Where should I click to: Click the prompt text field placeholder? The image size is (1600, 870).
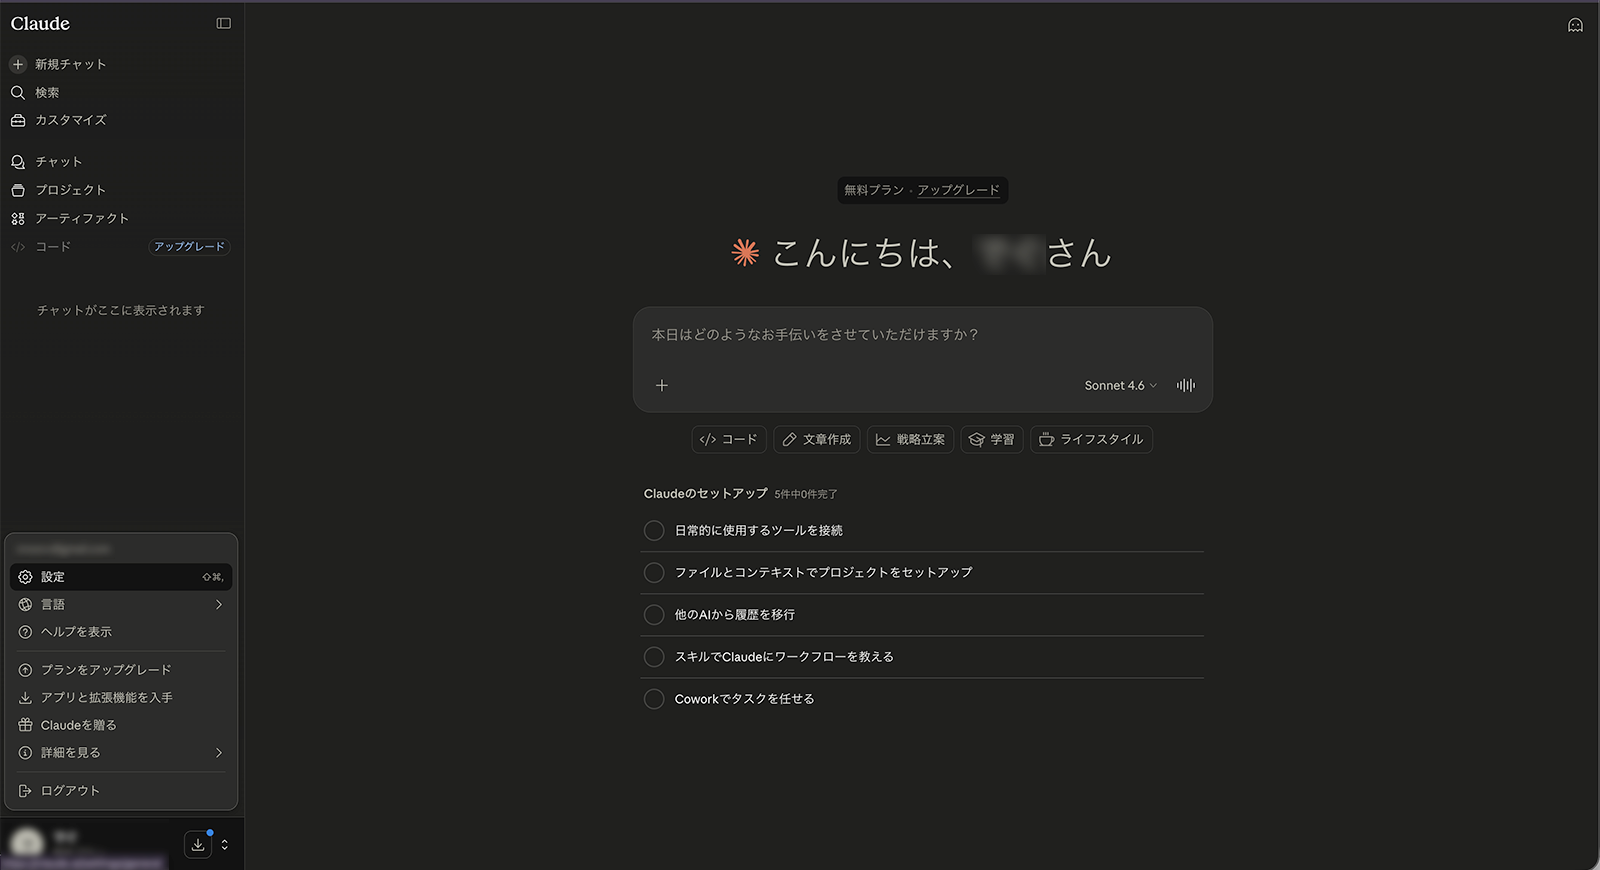click(815, 335)
